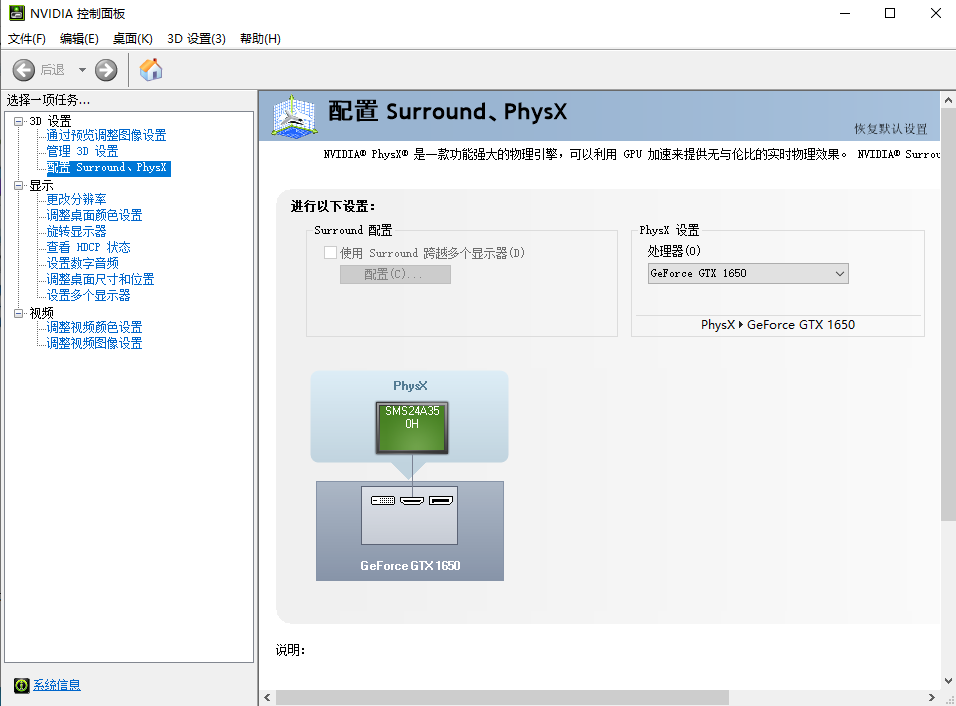Click the DVI port icon on GPU diagram
Screen dimensions: 956x706
[x=382, y=499]
